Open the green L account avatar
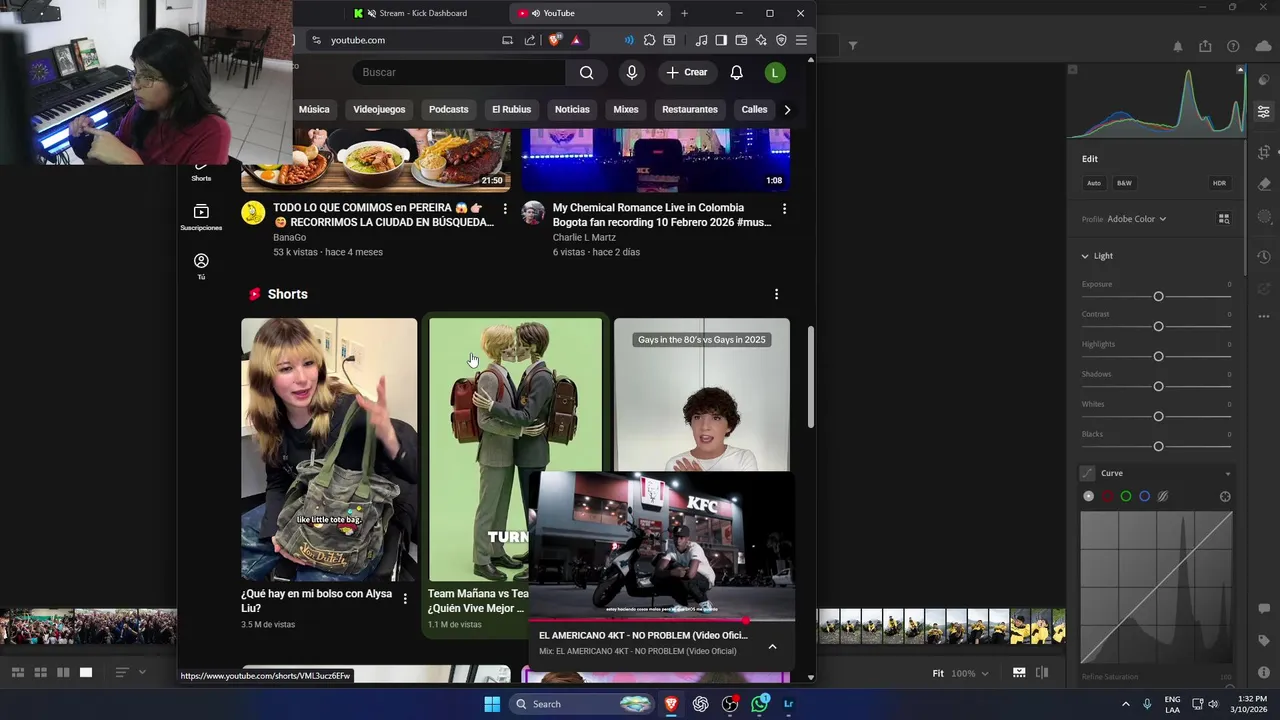Viewport: 1280px width, 720px height. pos(774,72)
